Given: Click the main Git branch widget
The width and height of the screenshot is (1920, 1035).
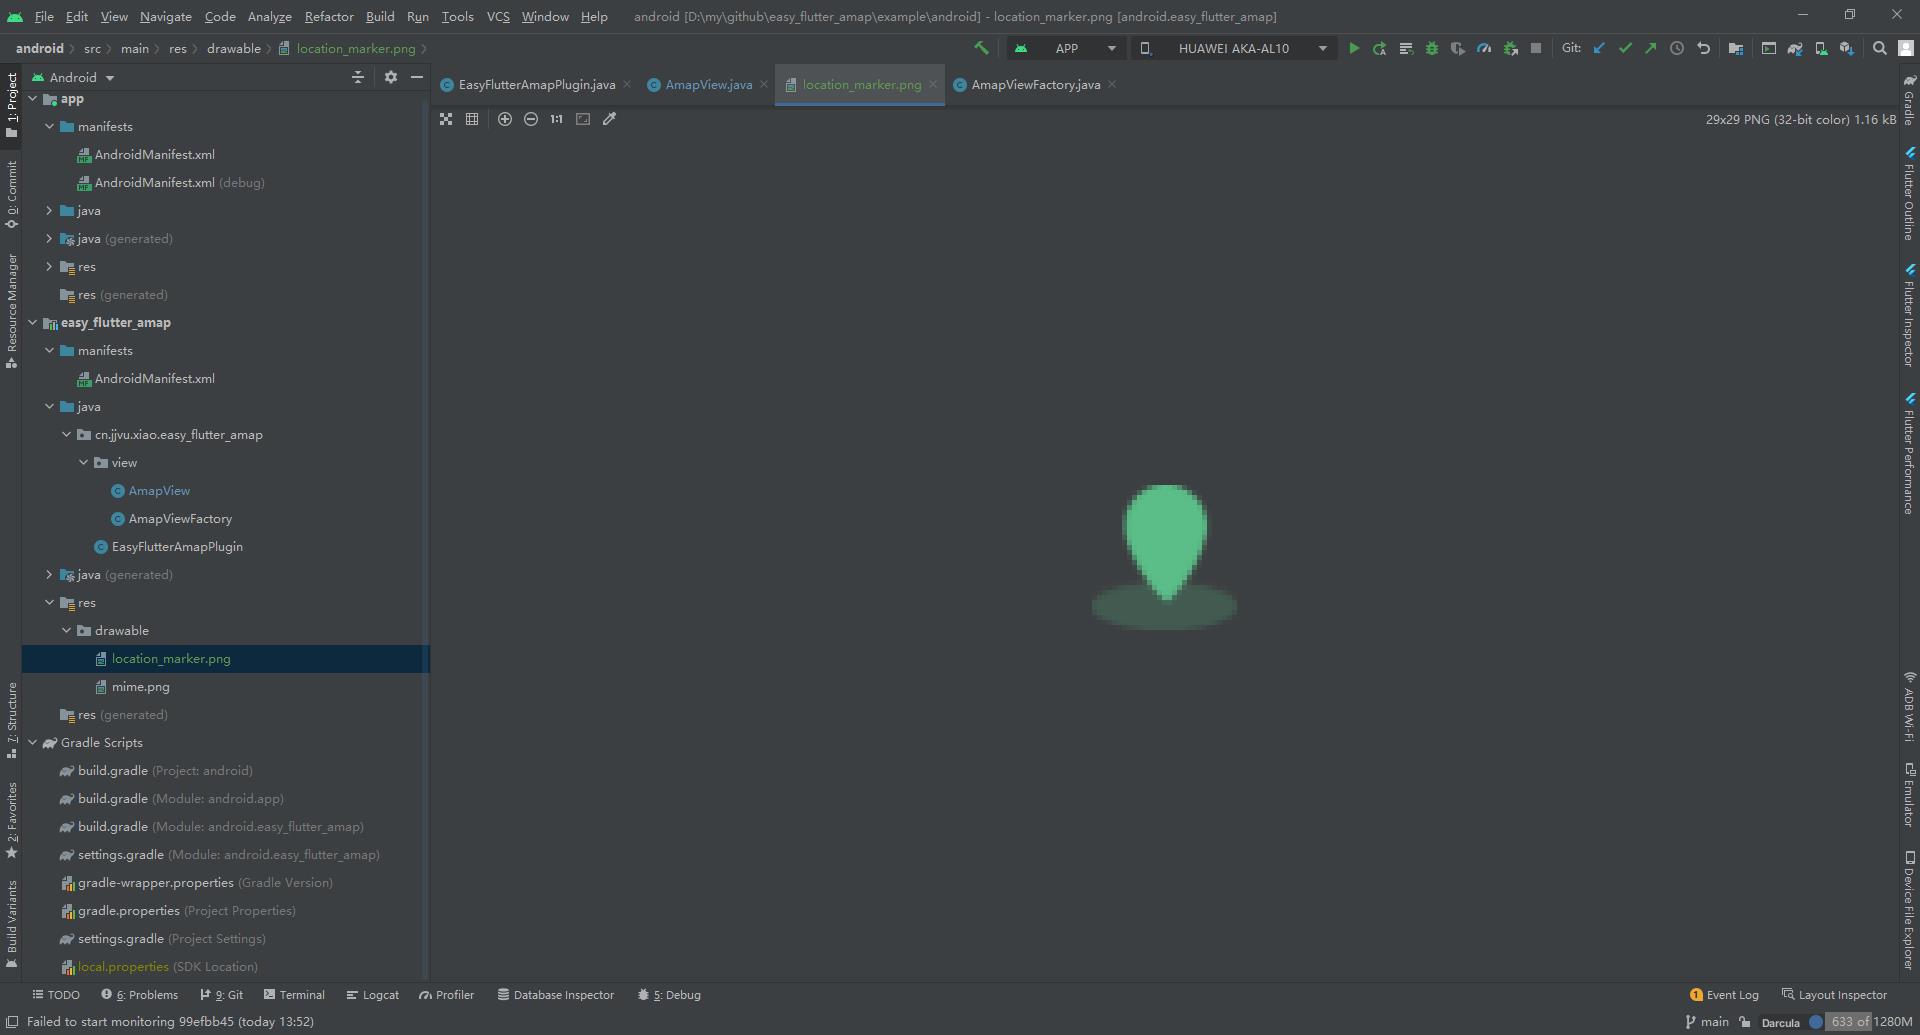Looking at the screenshot, I should 1707,1022.
